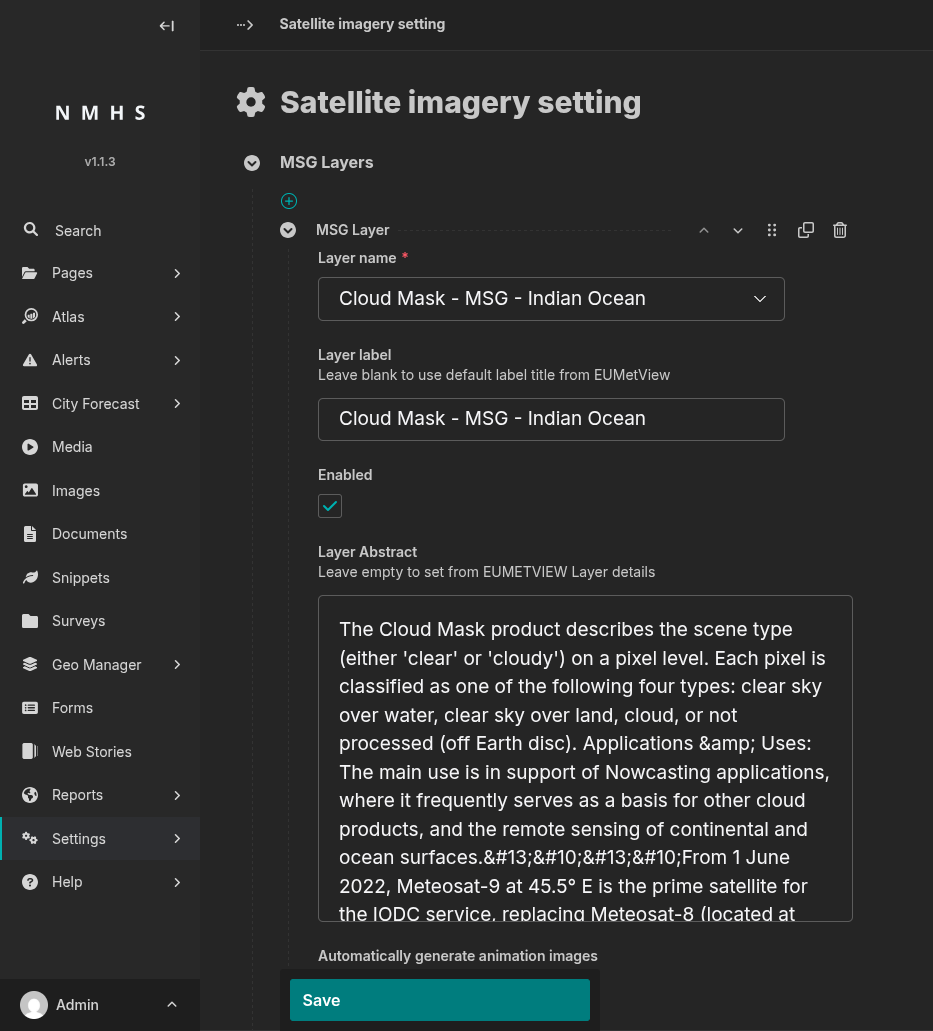Open the Satellite imagery setting breadcrumb
Viewport: 933px width, 1031px height.
click(362, 24)
